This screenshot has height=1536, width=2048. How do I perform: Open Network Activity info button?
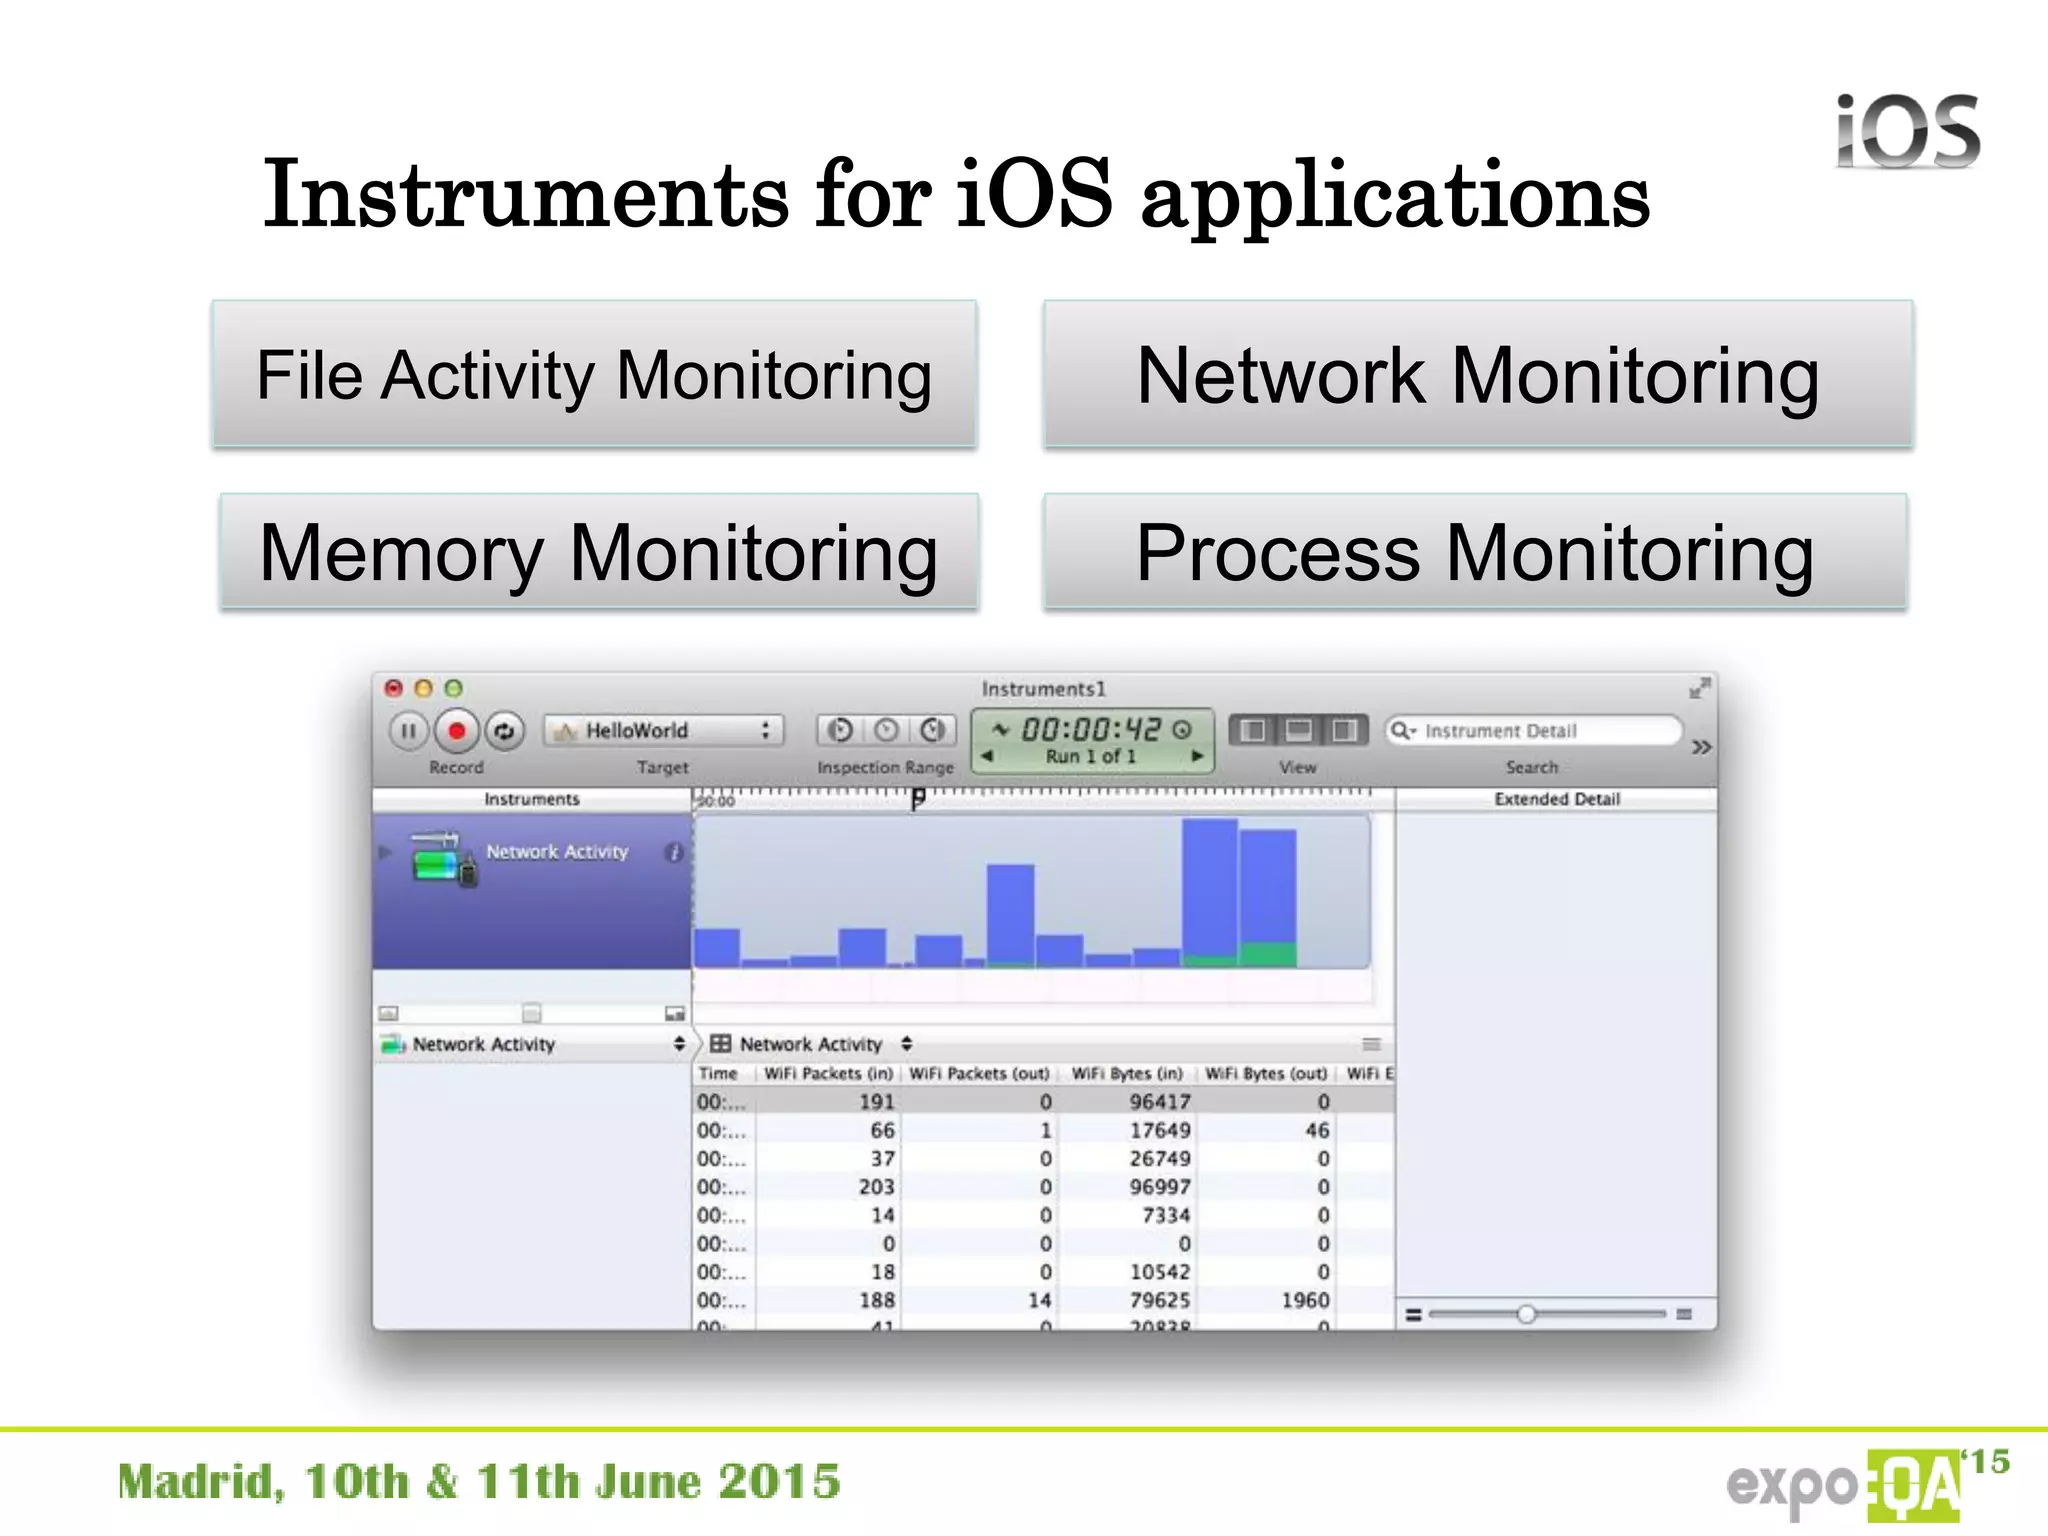[674, 852]
